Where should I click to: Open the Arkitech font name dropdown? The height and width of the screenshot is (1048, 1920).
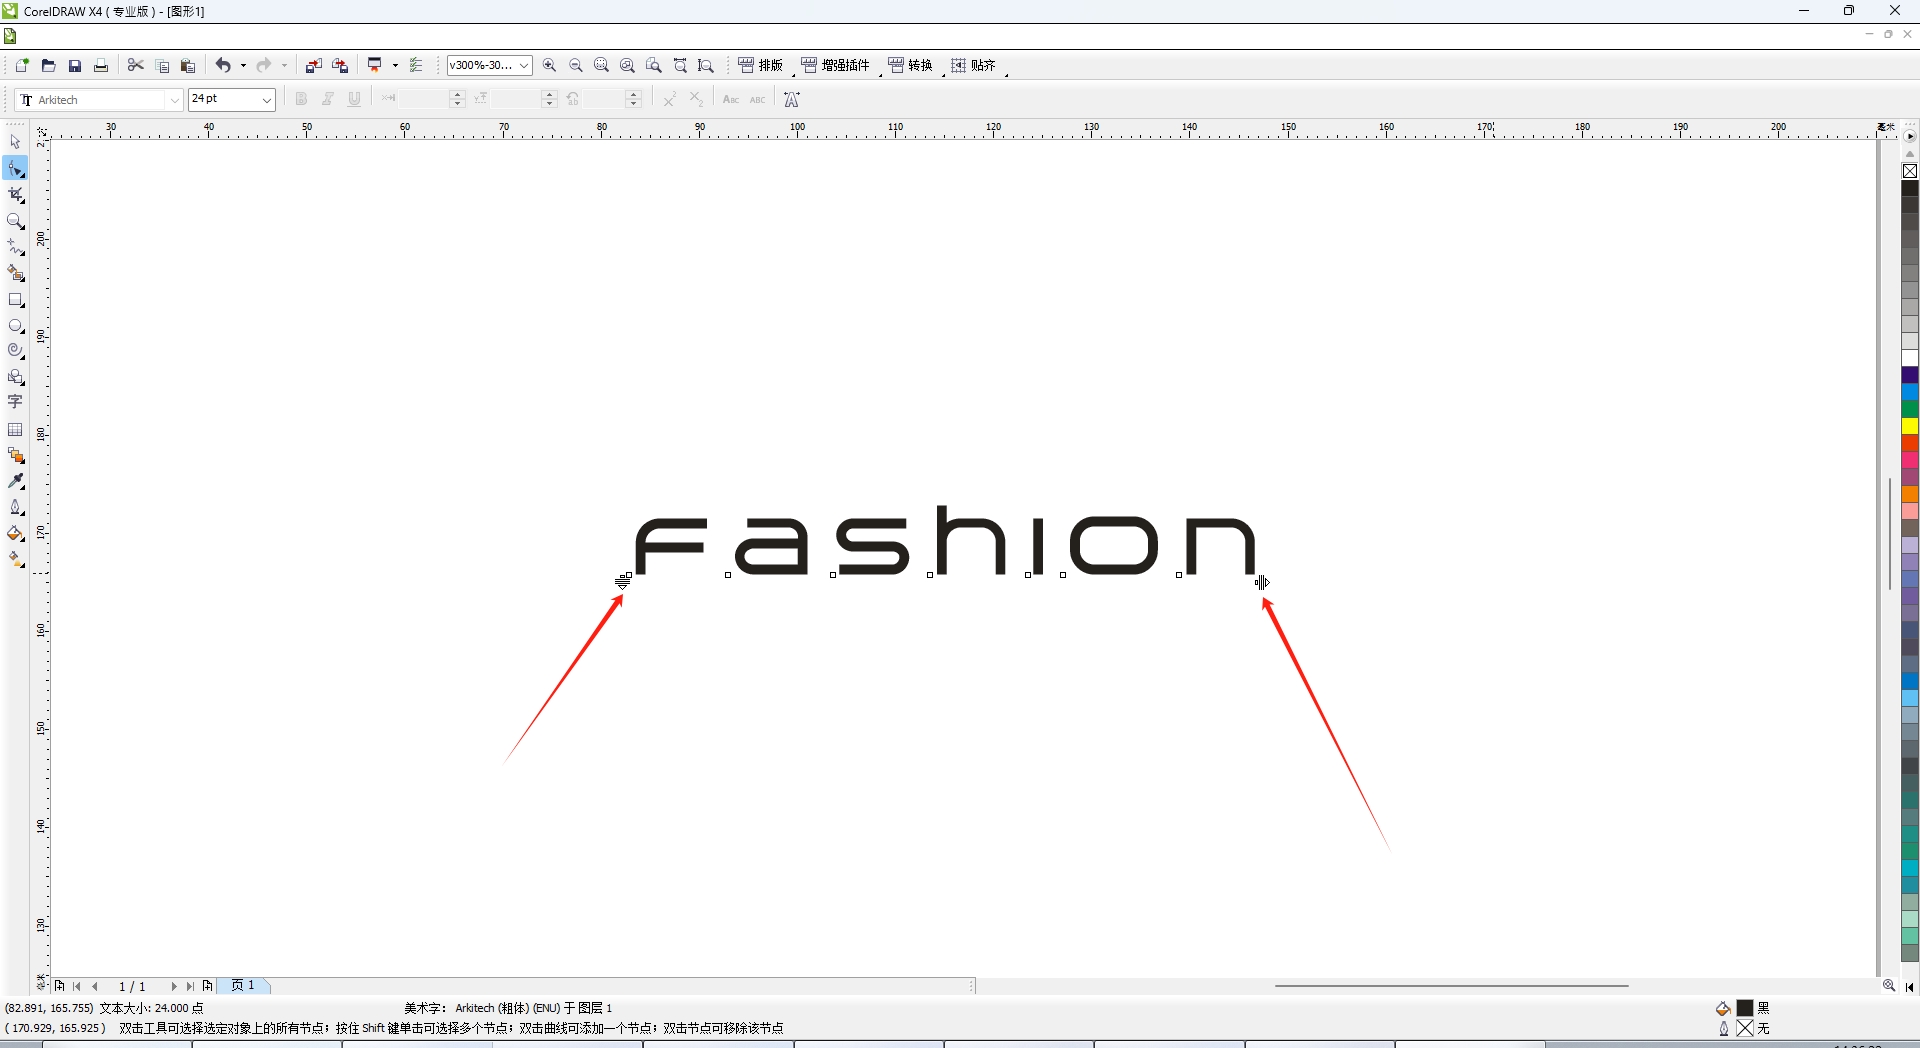point(174,100)
